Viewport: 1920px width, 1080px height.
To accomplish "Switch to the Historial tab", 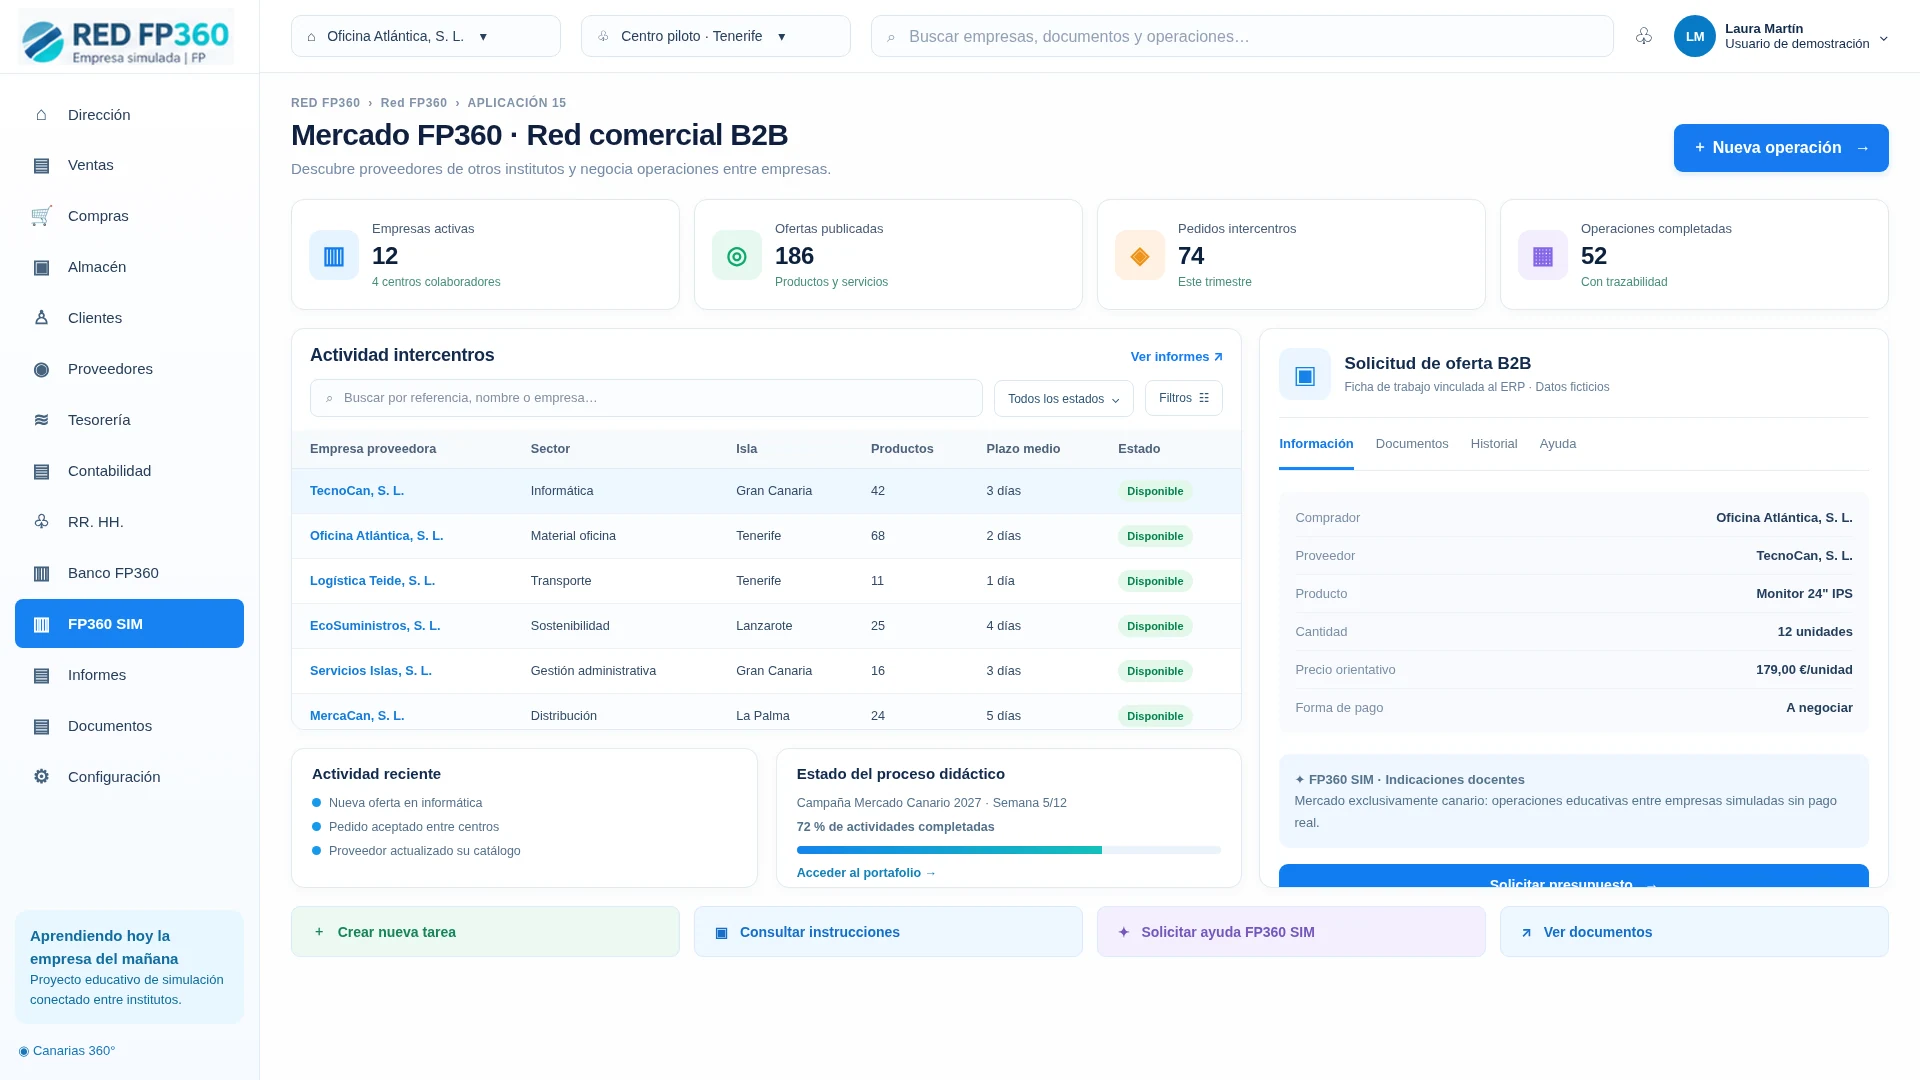I will pyautogui.click(x=1494, y=444).
